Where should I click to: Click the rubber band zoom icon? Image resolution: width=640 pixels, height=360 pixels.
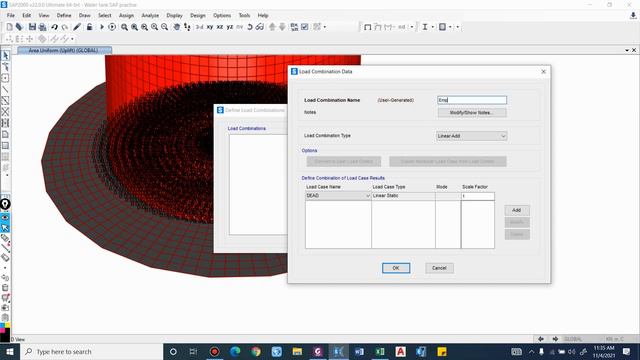tap(124, 27)
